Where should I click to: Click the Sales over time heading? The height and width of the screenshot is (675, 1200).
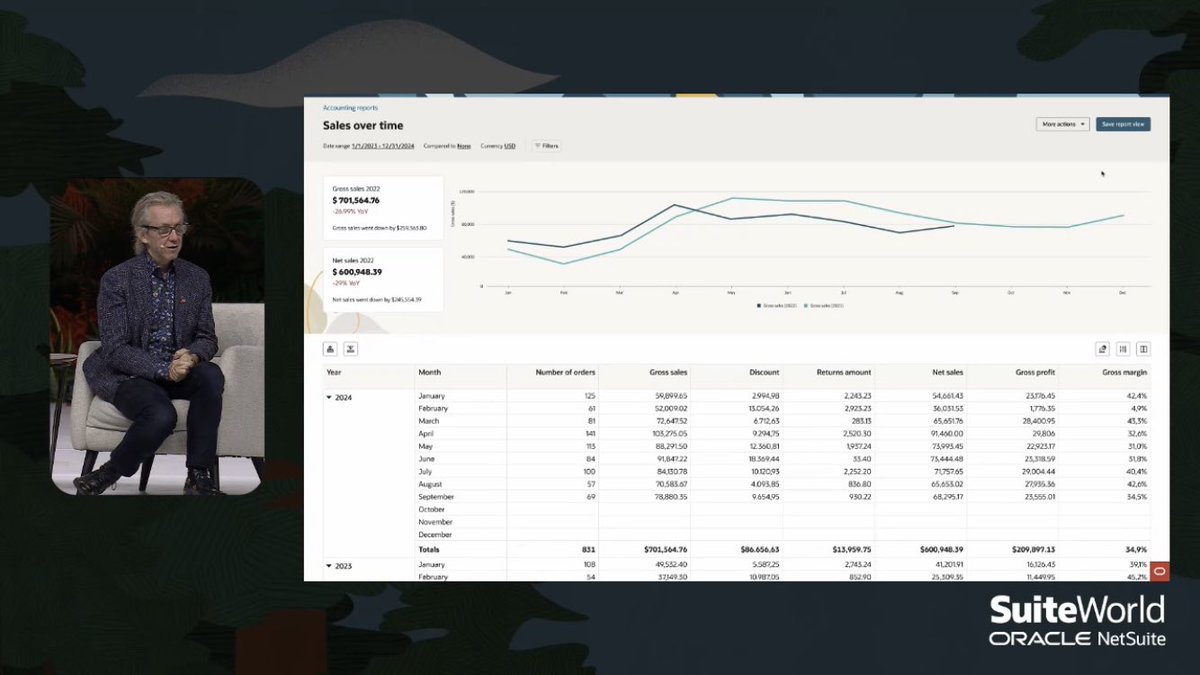pos(362,125)
